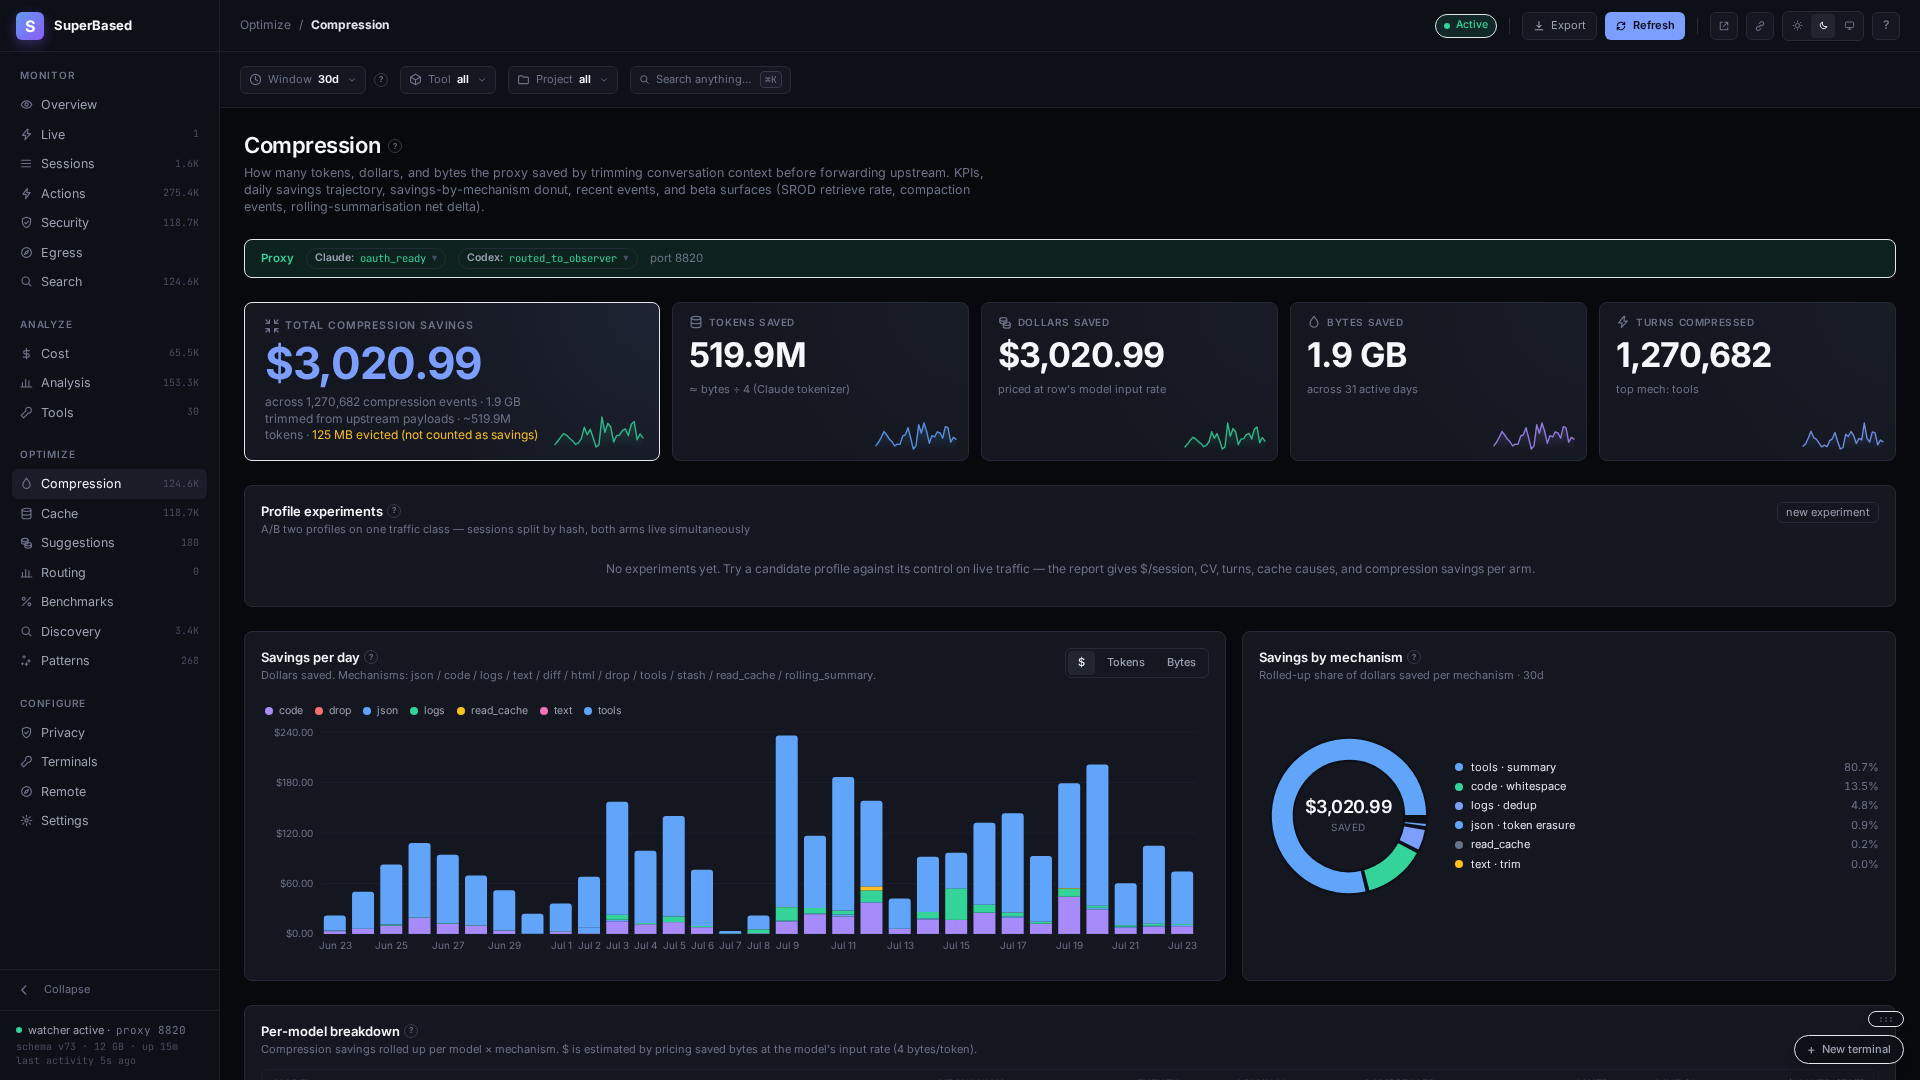Toggle the tools legend color swatch
This screenshot has width=1920, height=1080.
588,711
